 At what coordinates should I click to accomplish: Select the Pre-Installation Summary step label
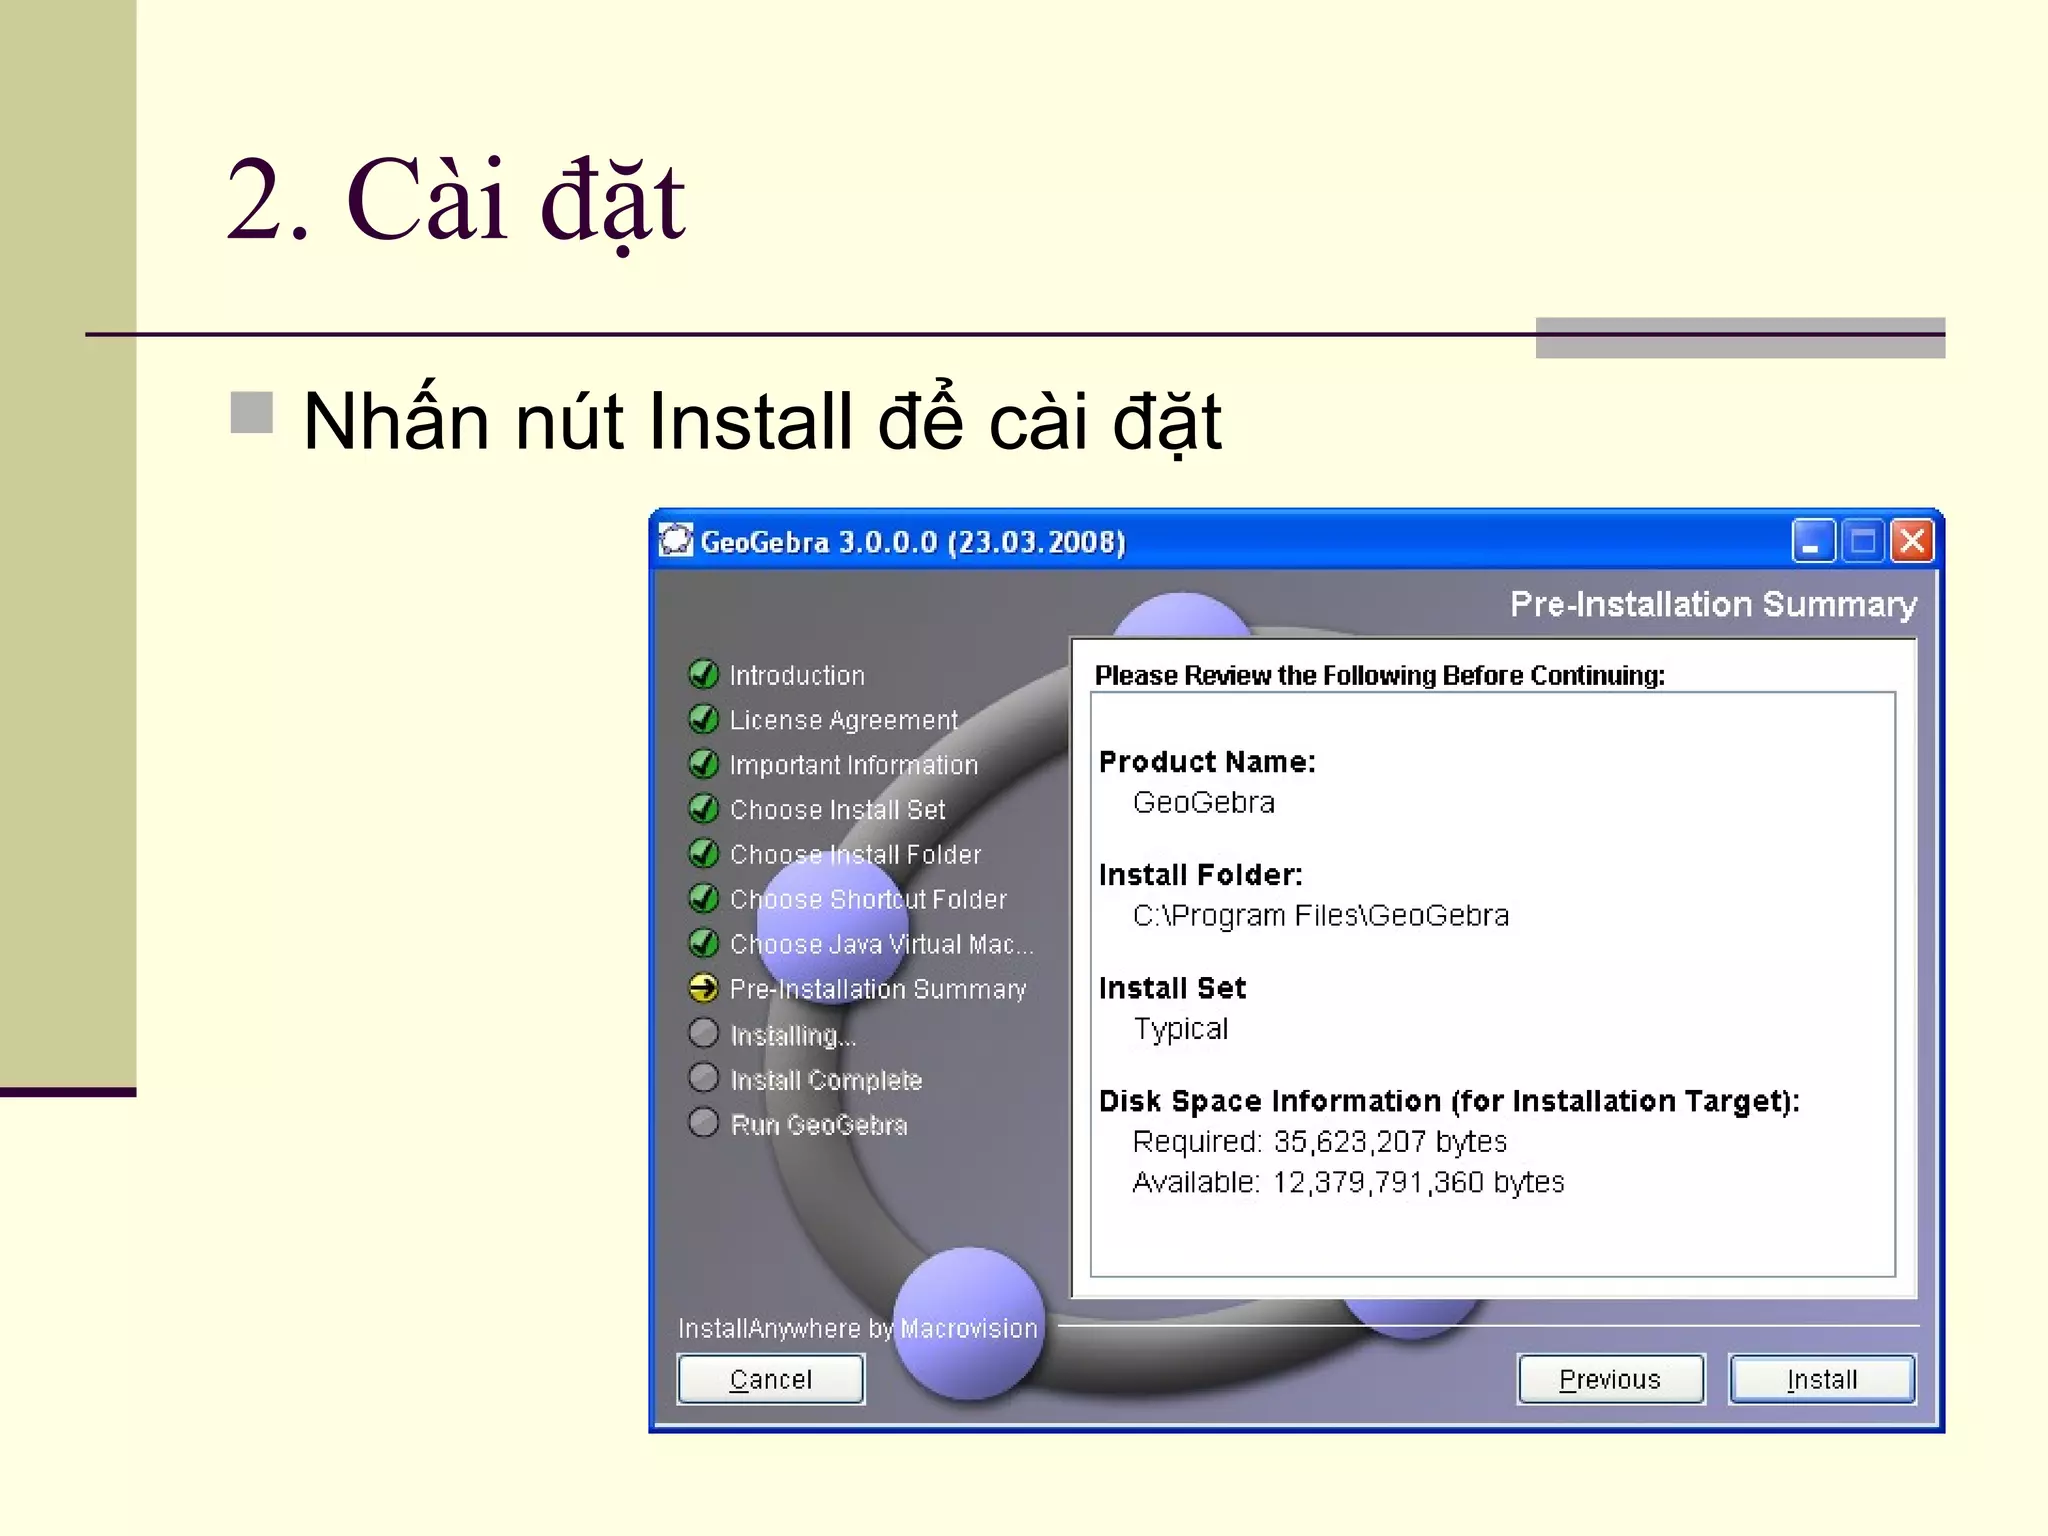coord(878,989)
